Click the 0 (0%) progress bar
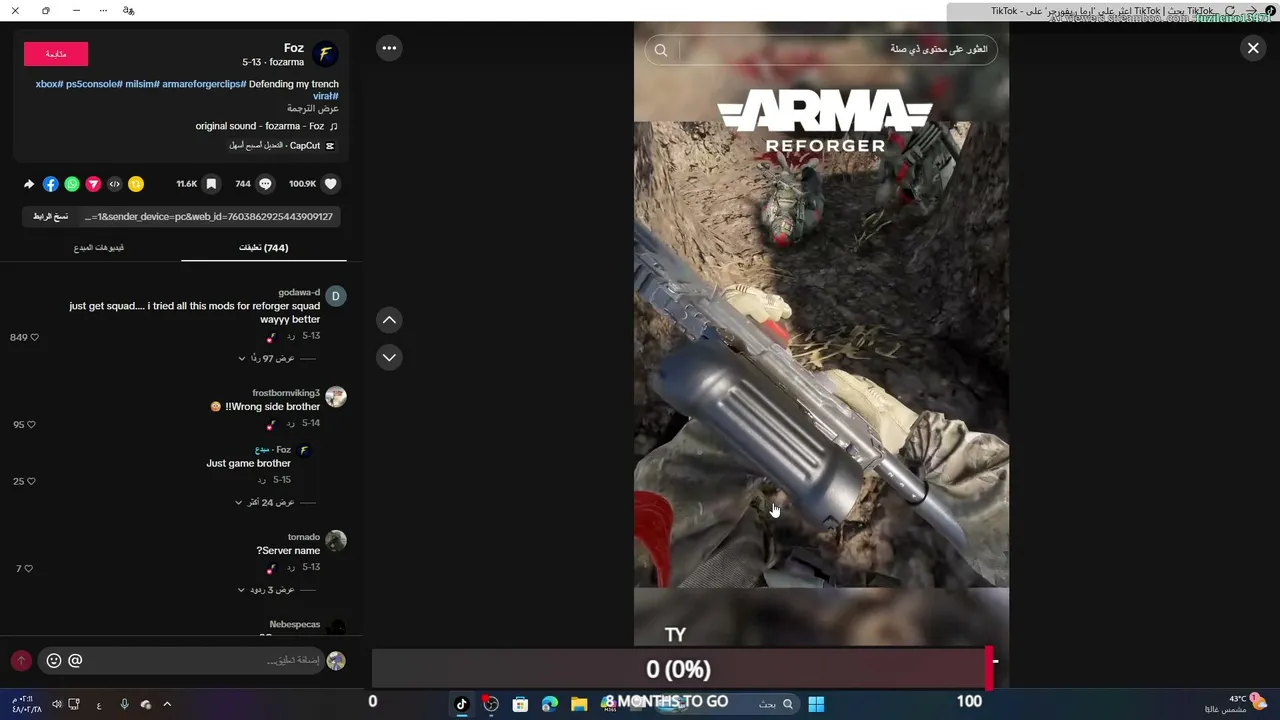The height and width of the screenshot is (720, 1280). pos(680,669)
